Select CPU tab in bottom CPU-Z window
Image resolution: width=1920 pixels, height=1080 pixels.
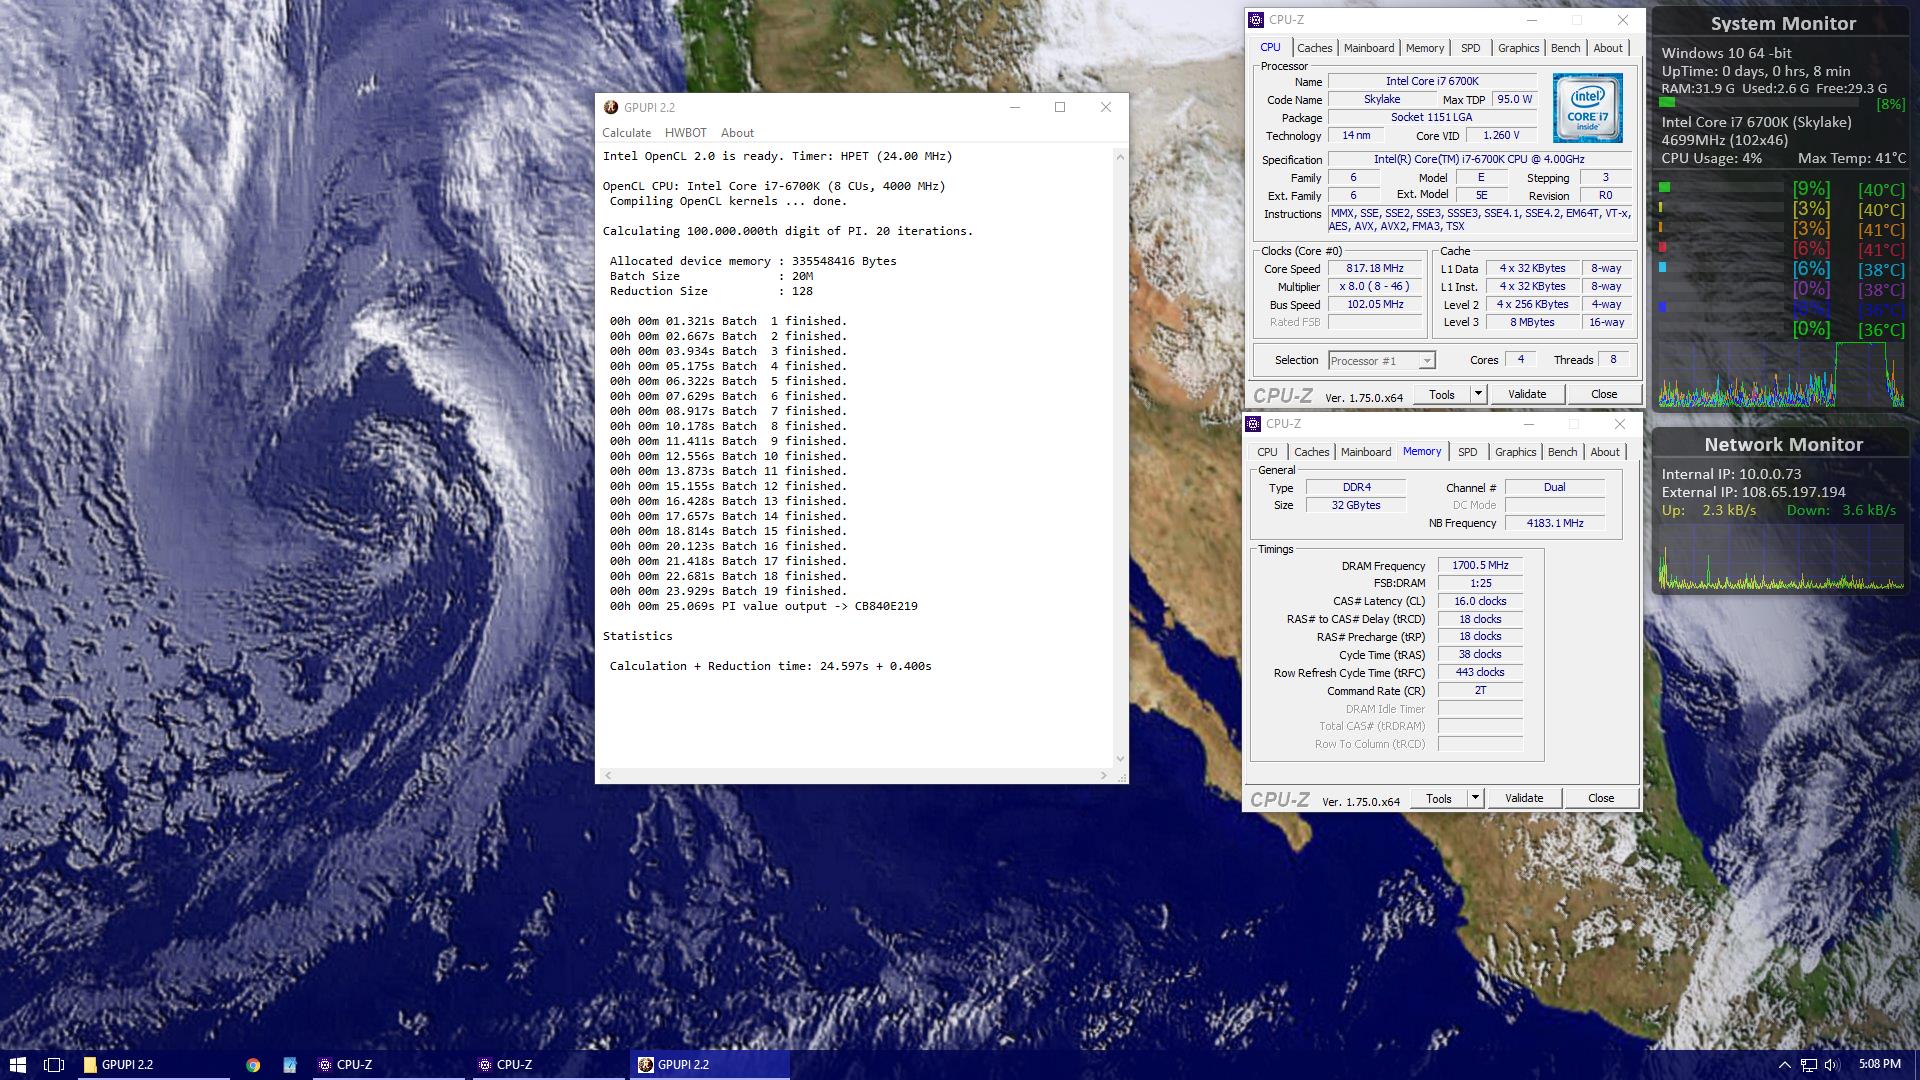click(1267, 452)
